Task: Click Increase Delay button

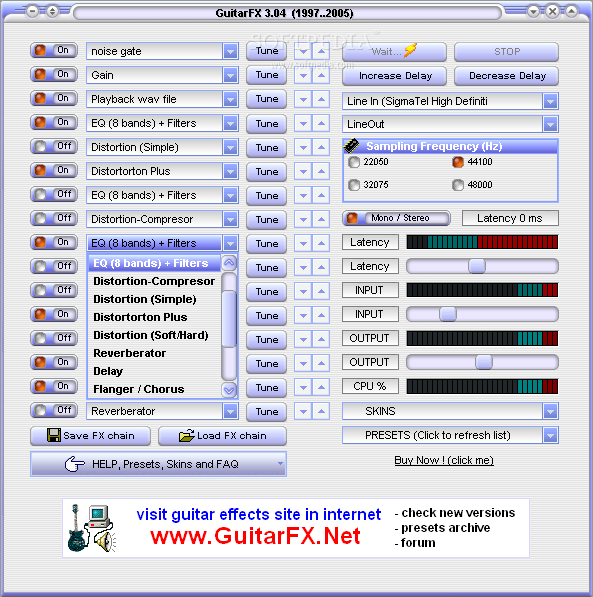Action: 395,76
